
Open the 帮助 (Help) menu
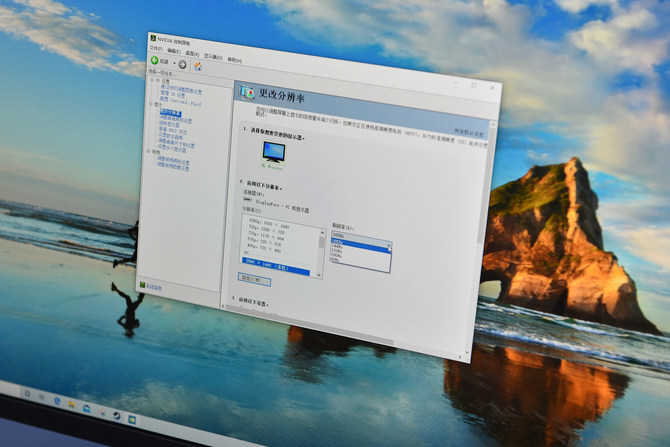pyautogui.click(x=234, y=60)
